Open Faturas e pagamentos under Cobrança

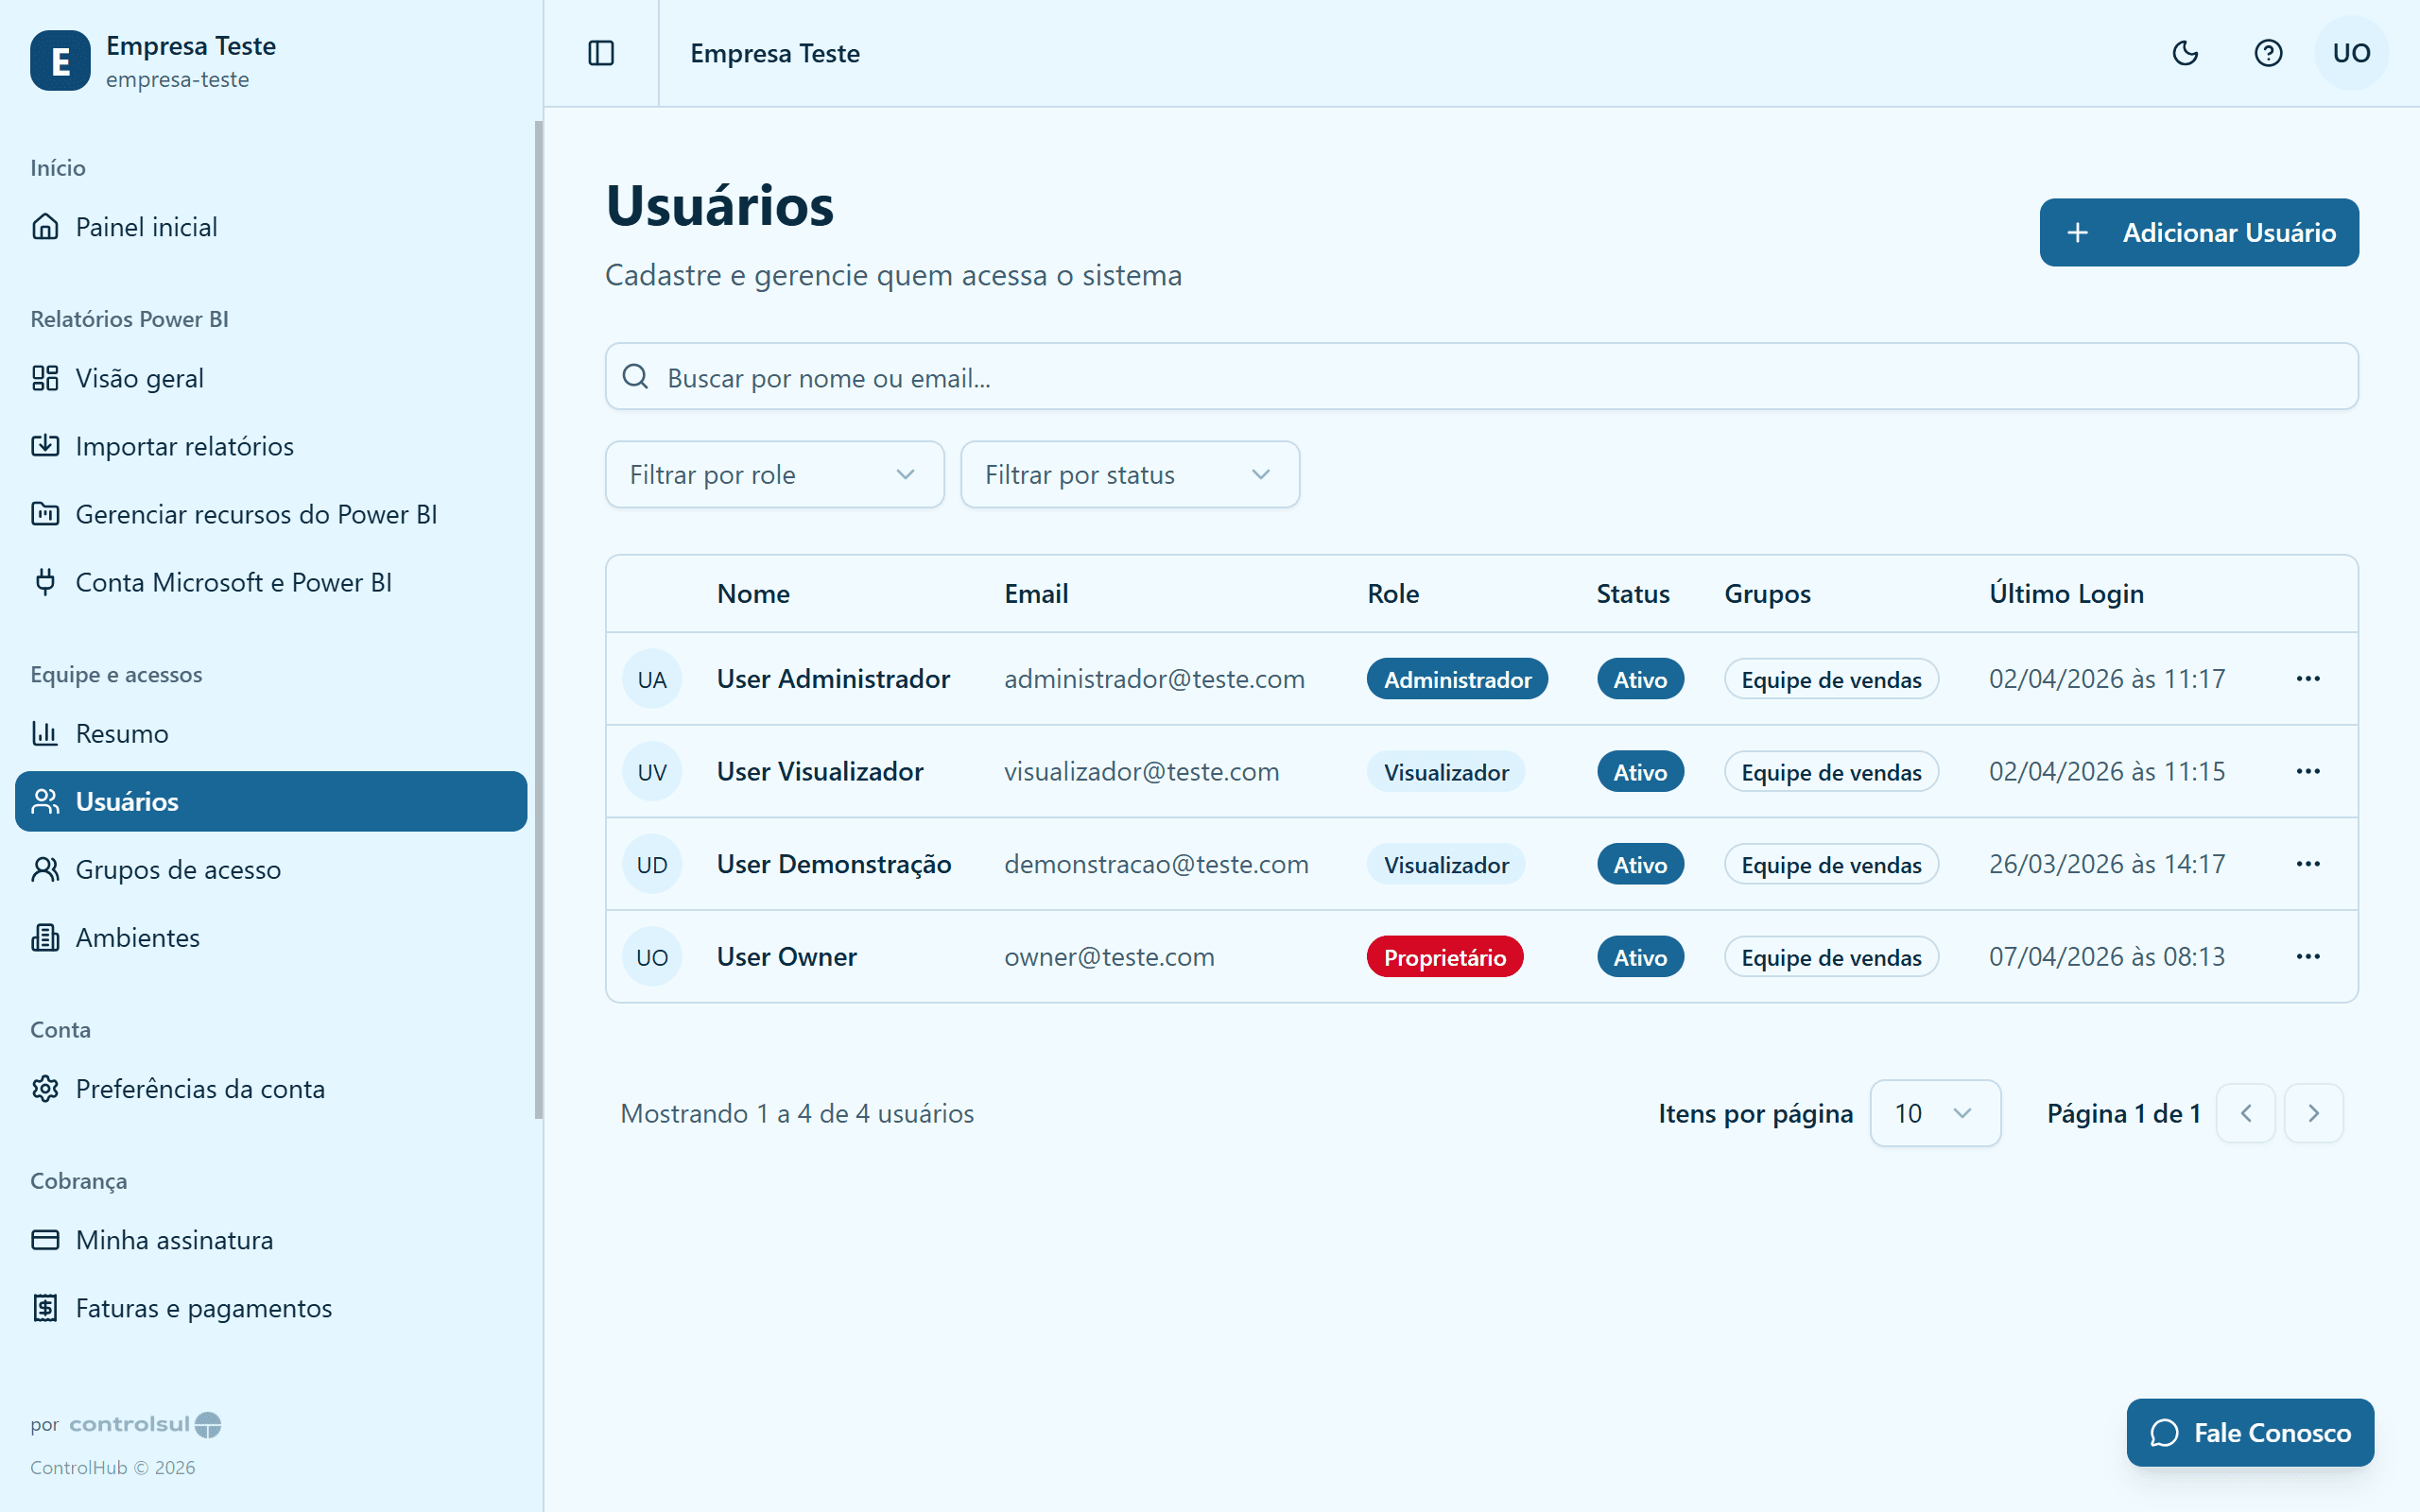(x=203, y=1307)
